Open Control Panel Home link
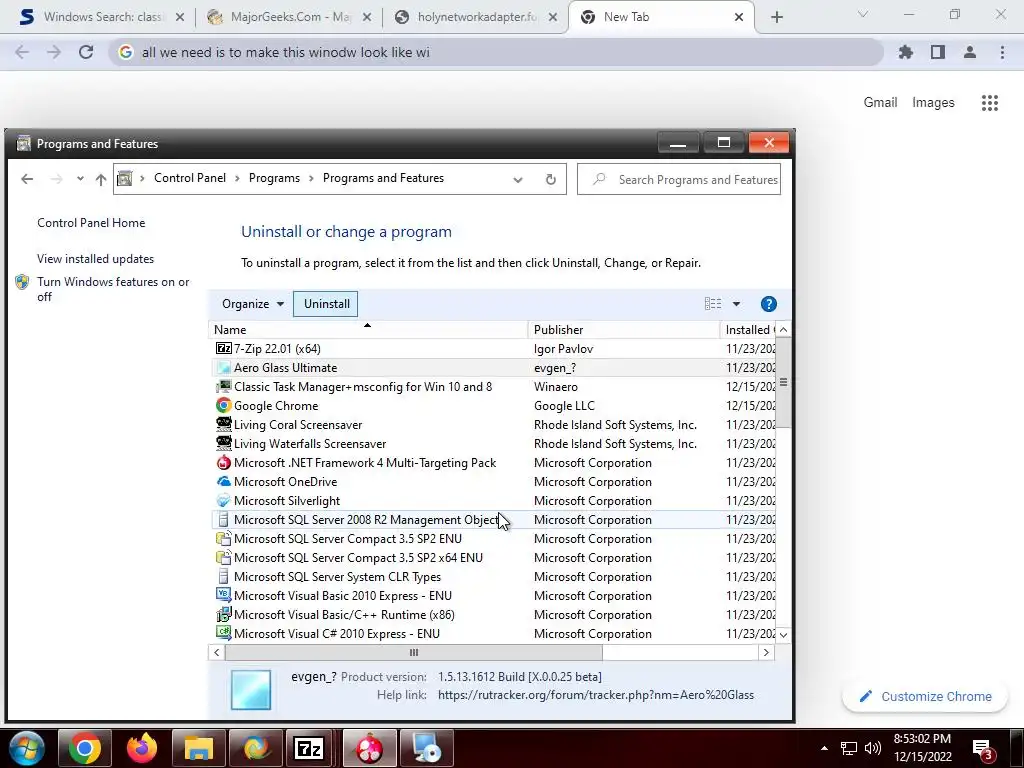Viewport: 1024px width, 768px height. tap(91, 223)
